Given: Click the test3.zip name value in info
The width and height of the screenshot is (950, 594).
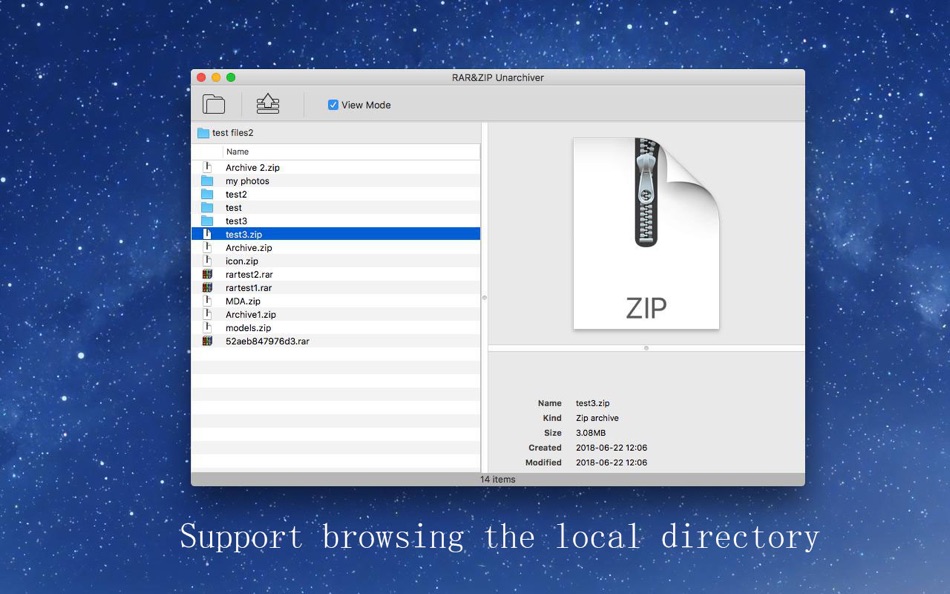Looking at the screenshot, I should [593, 403].
